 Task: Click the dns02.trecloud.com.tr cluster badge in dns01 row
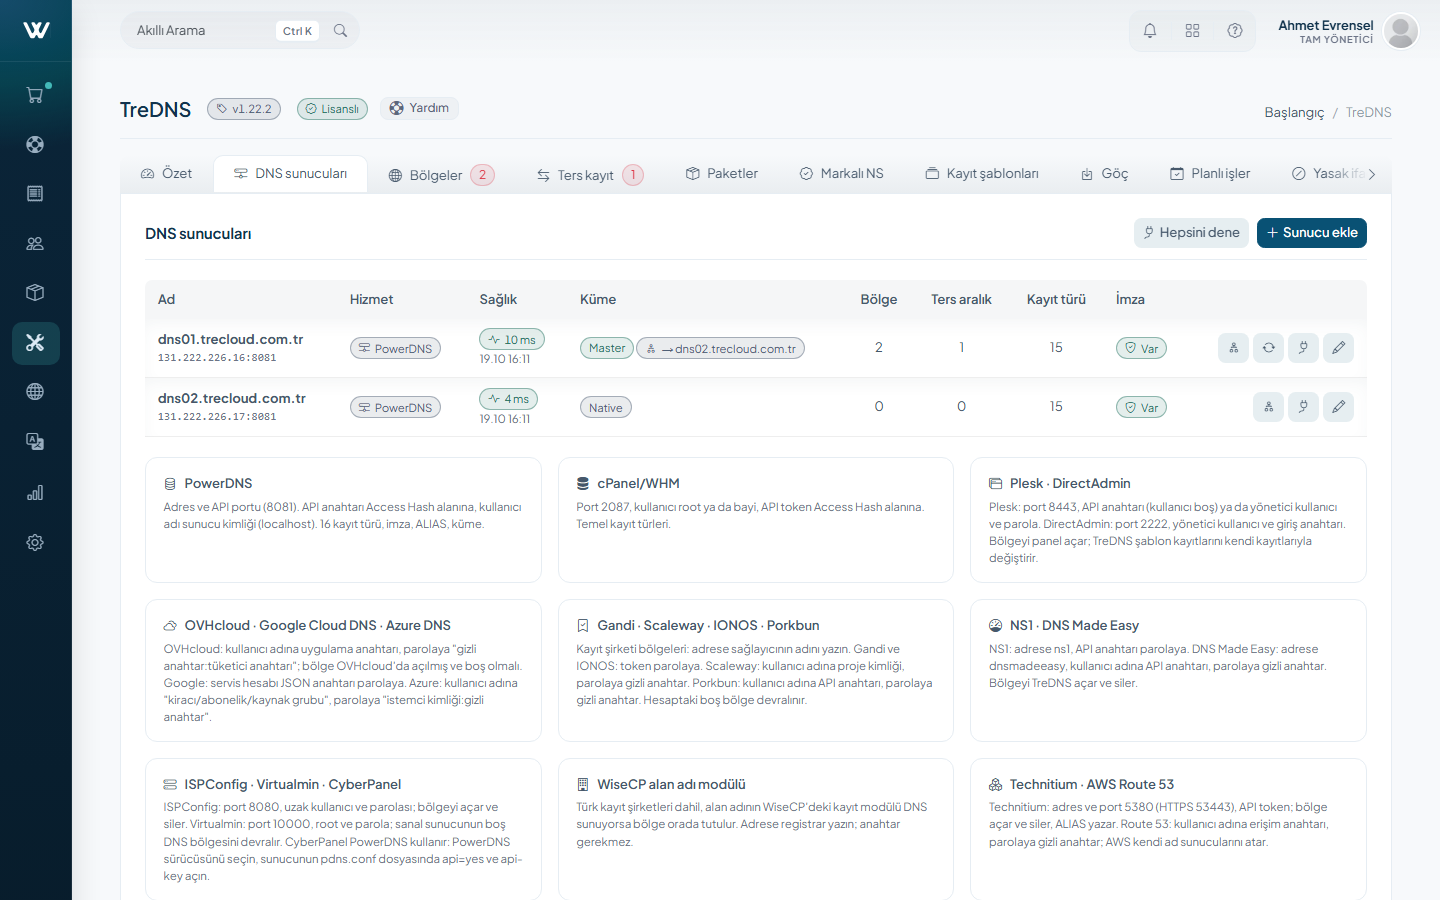(721, 349)
